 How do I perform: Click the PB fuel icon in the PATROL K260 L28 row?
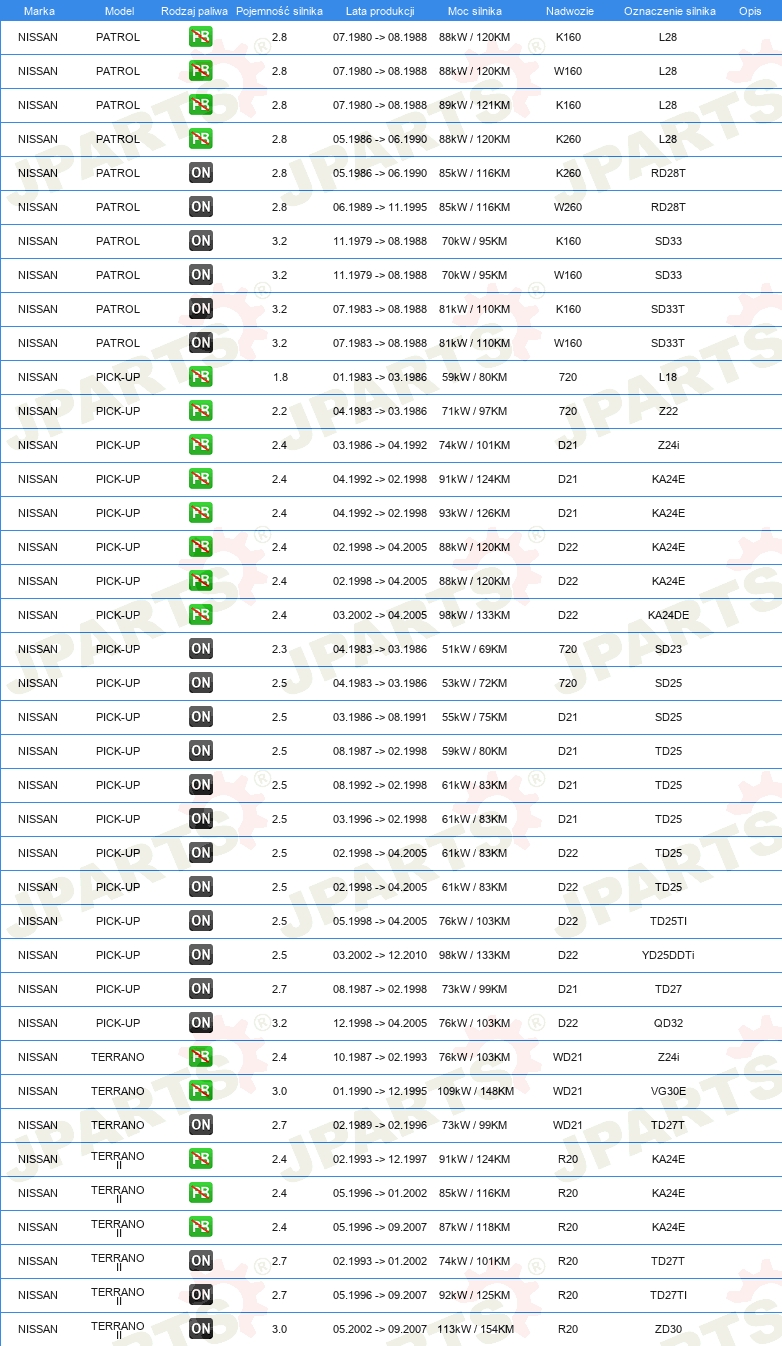coord(201,139)
